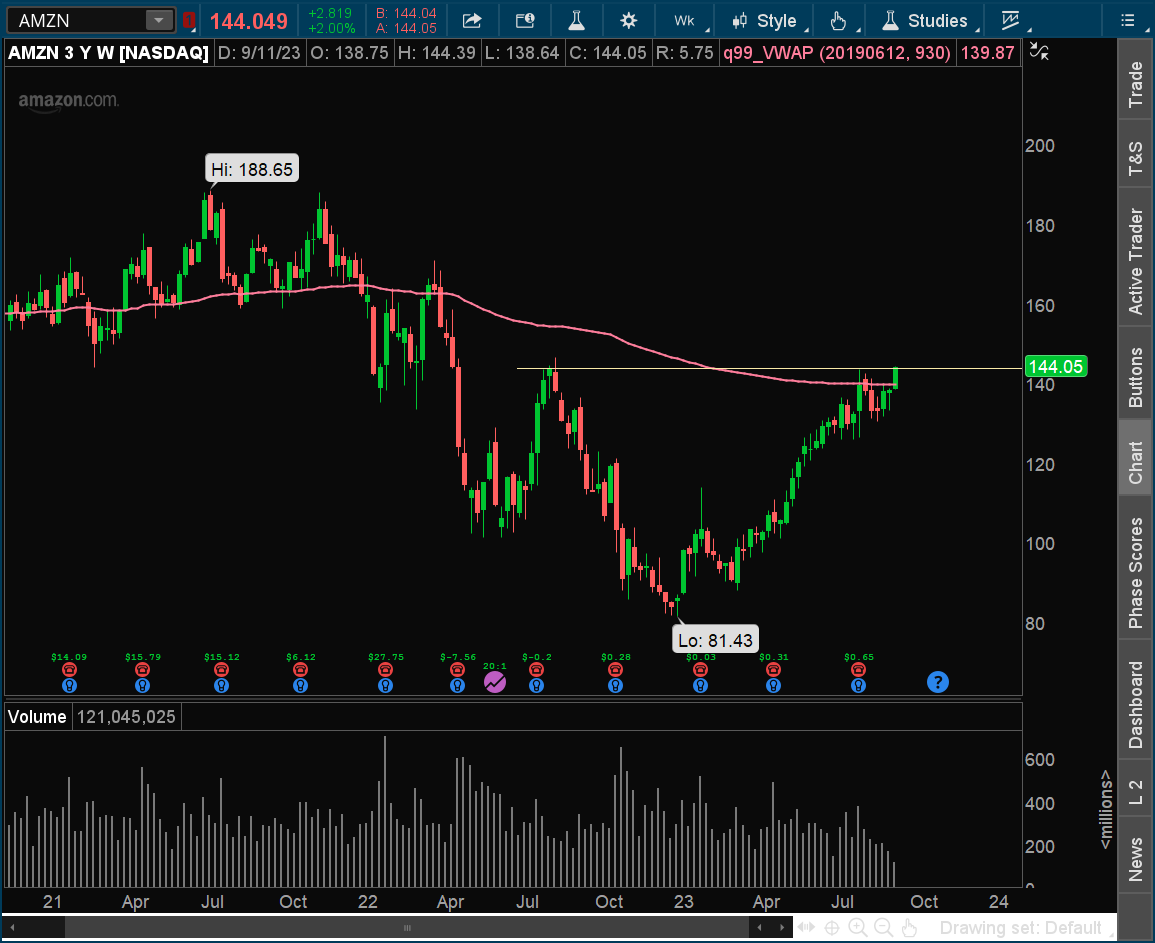
Task: Click the earnings phone icon for $0.65
Action: 858,670
